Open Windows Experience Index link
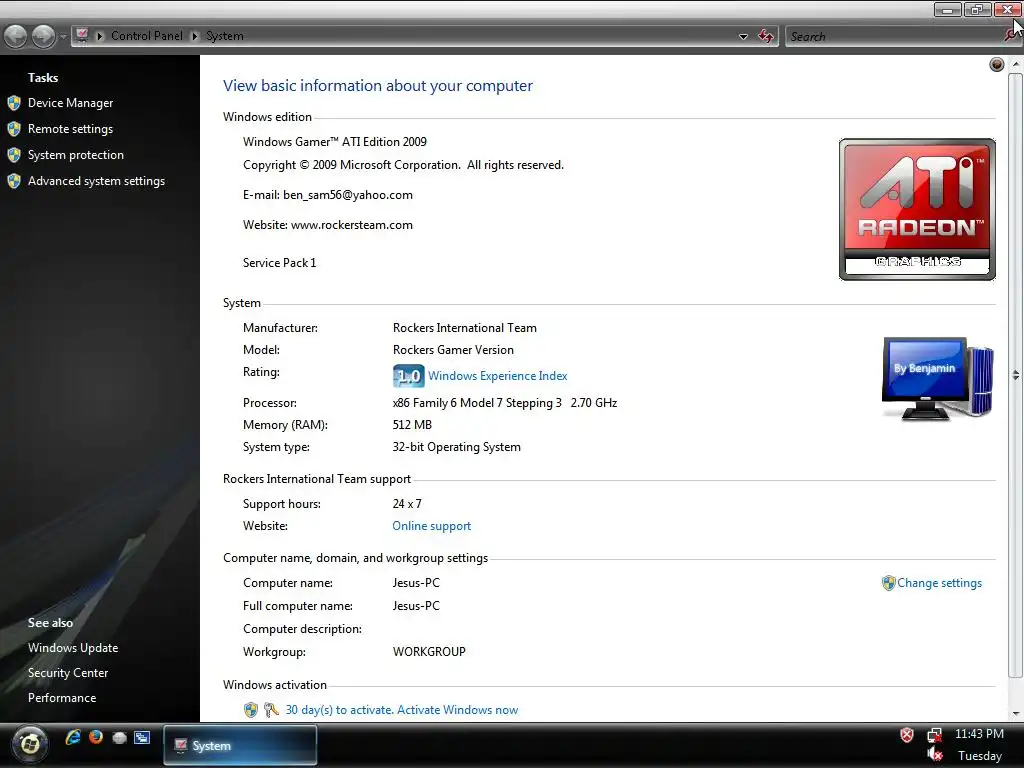1024x768 pixels. [497, 376]
